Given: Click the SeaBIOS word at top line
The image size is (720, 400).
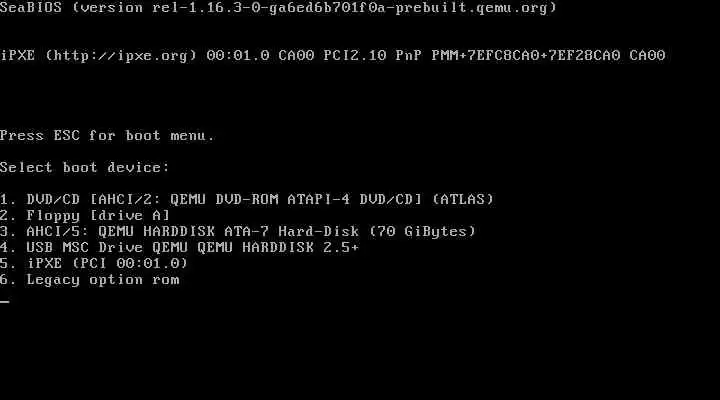Looking at the screenshot, I should click(31, 7).
